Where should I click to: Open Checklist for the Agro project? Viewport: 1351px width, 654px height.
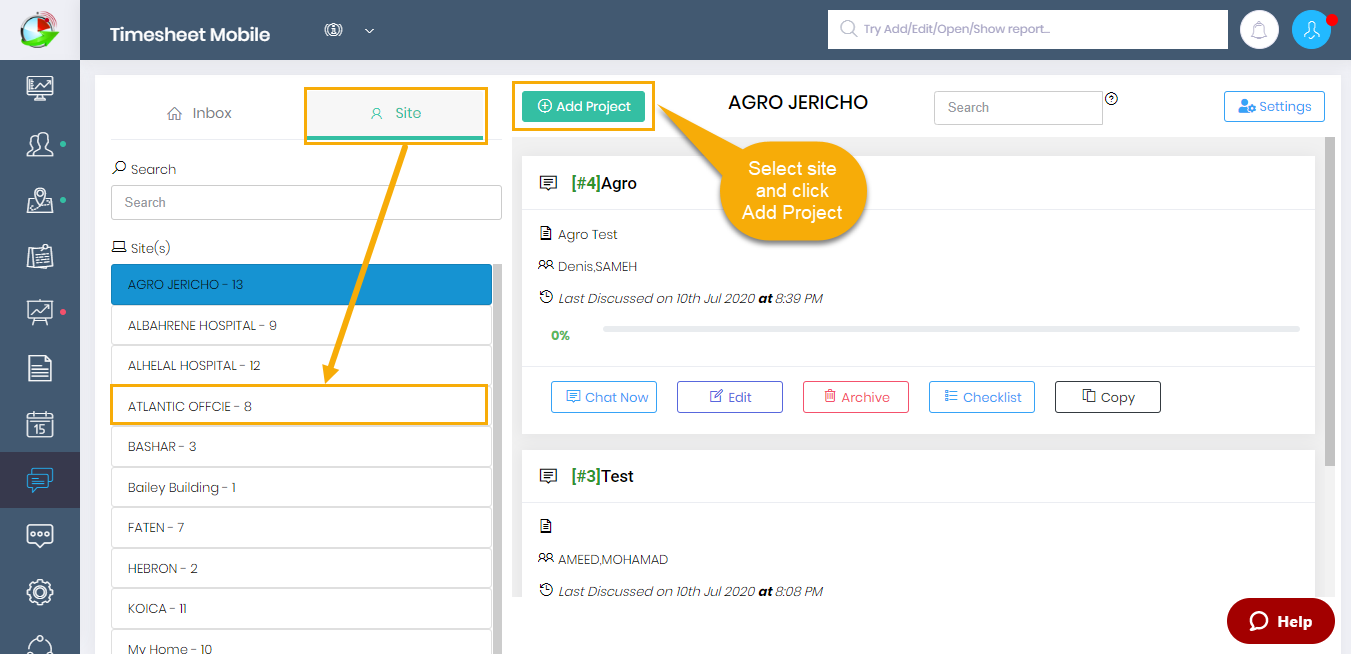coord(982,397)
